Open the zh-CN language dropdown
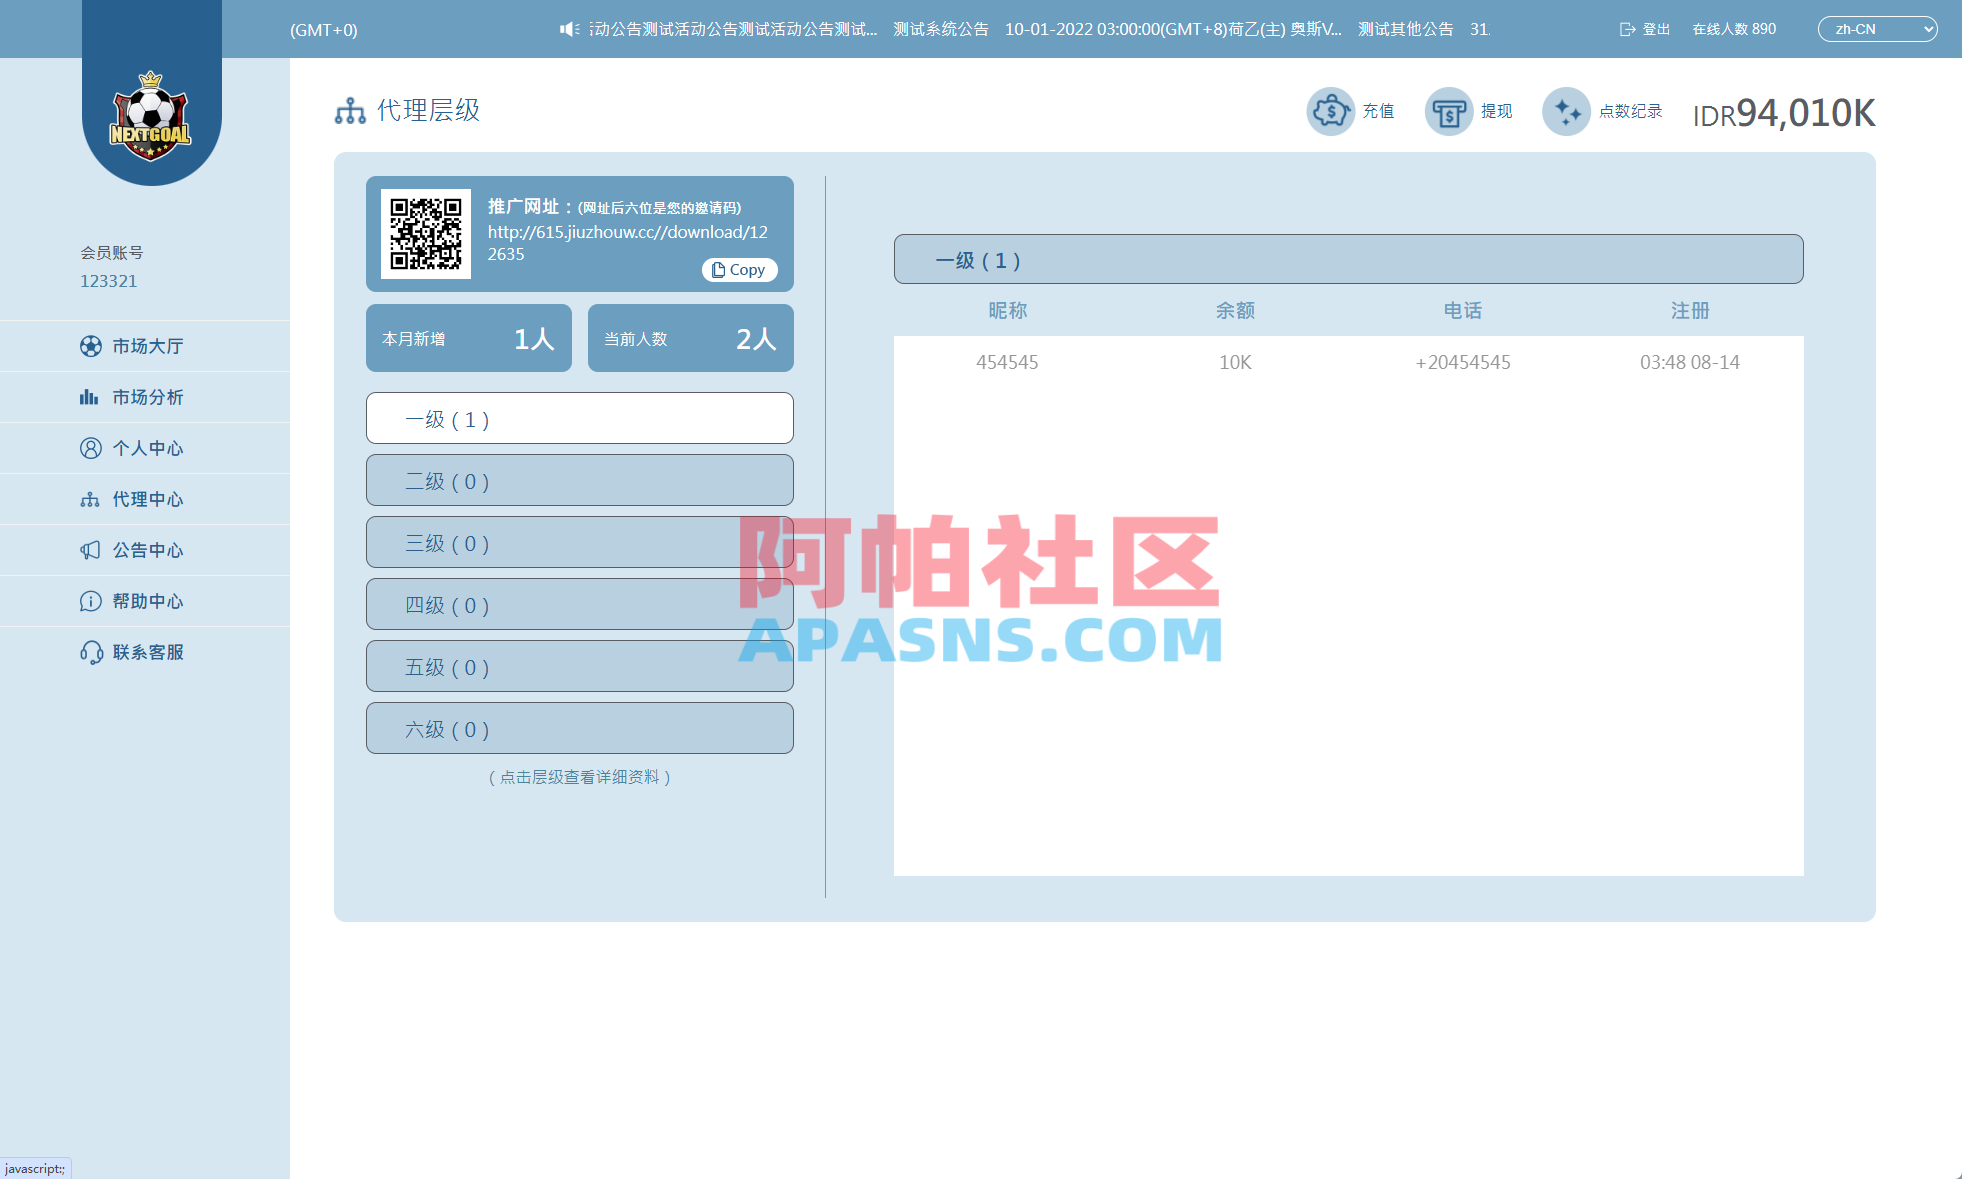This screenshot has width=1962, height=1179. coord(1878,28)
